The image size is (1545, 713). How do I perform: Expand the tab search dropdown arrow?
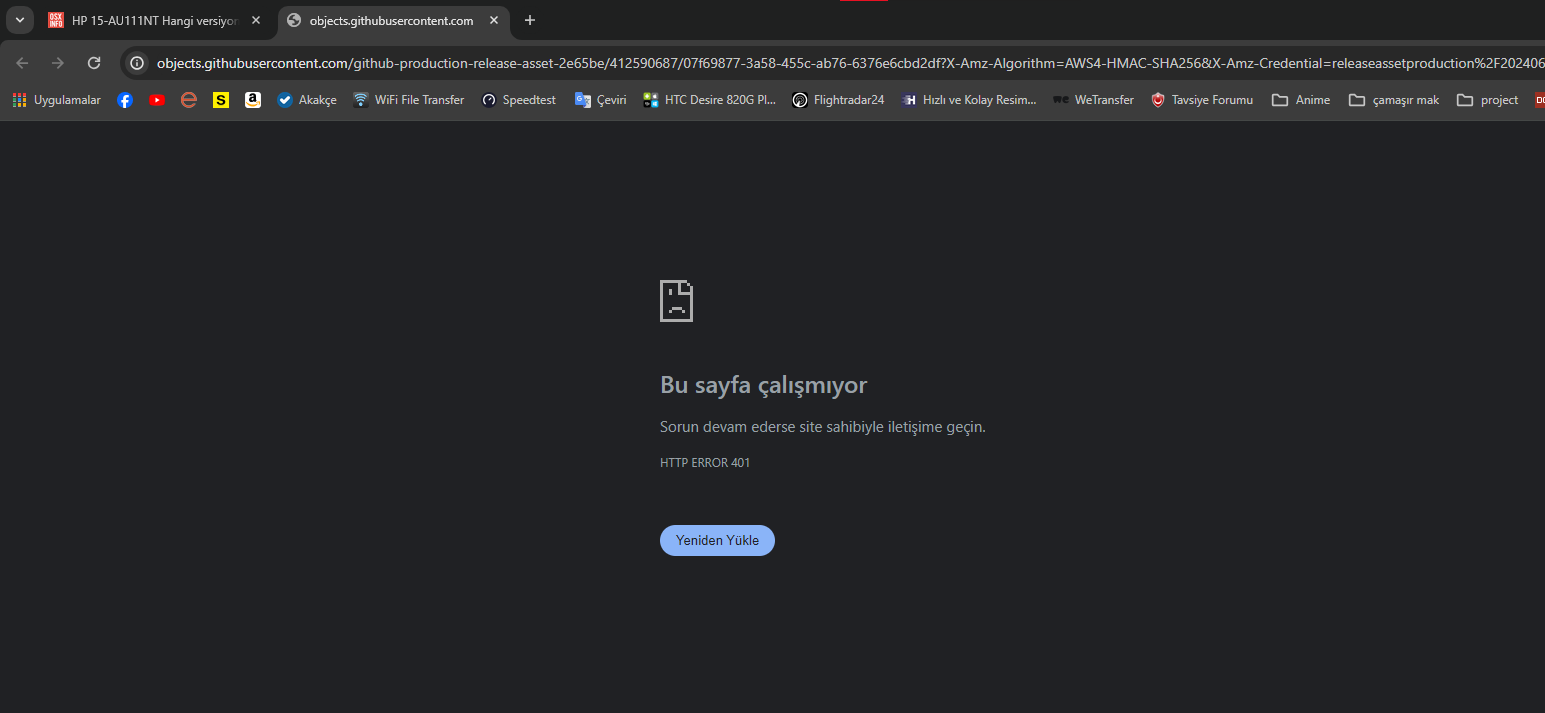tap(19, 20)
